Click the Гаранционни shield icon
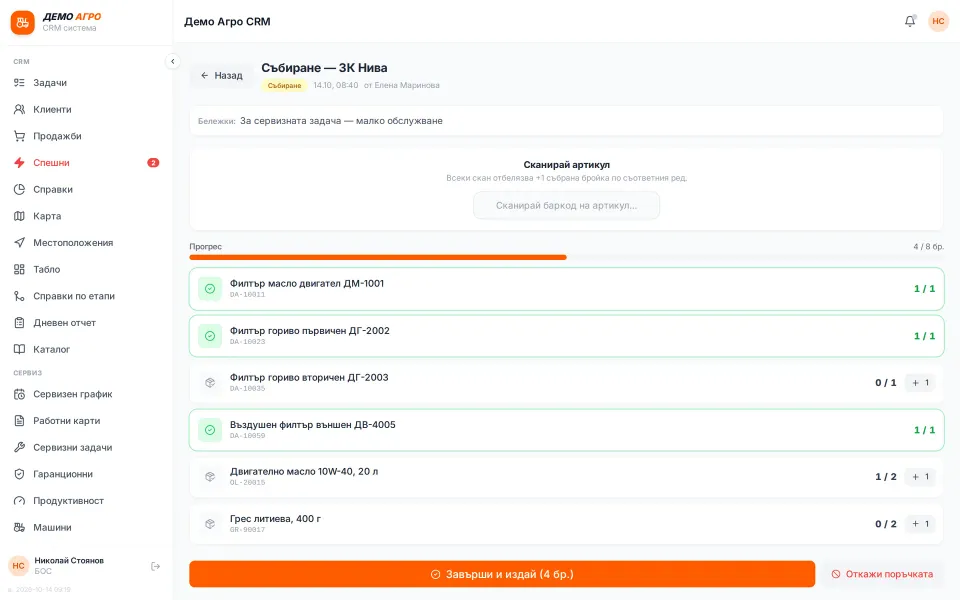Image resolution: width=960 pixels, height=600 pixels. click(20, 474)
